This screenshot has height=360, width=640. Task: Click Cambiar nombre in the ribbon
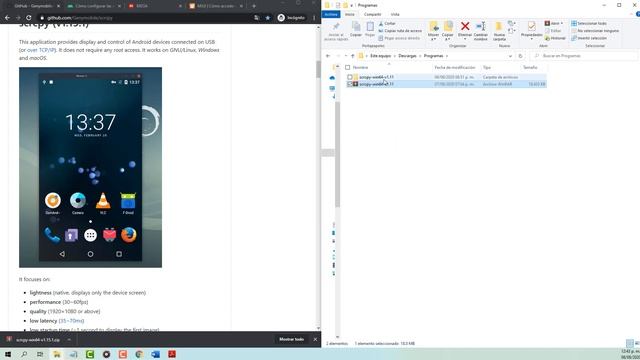tap(481, 31)
